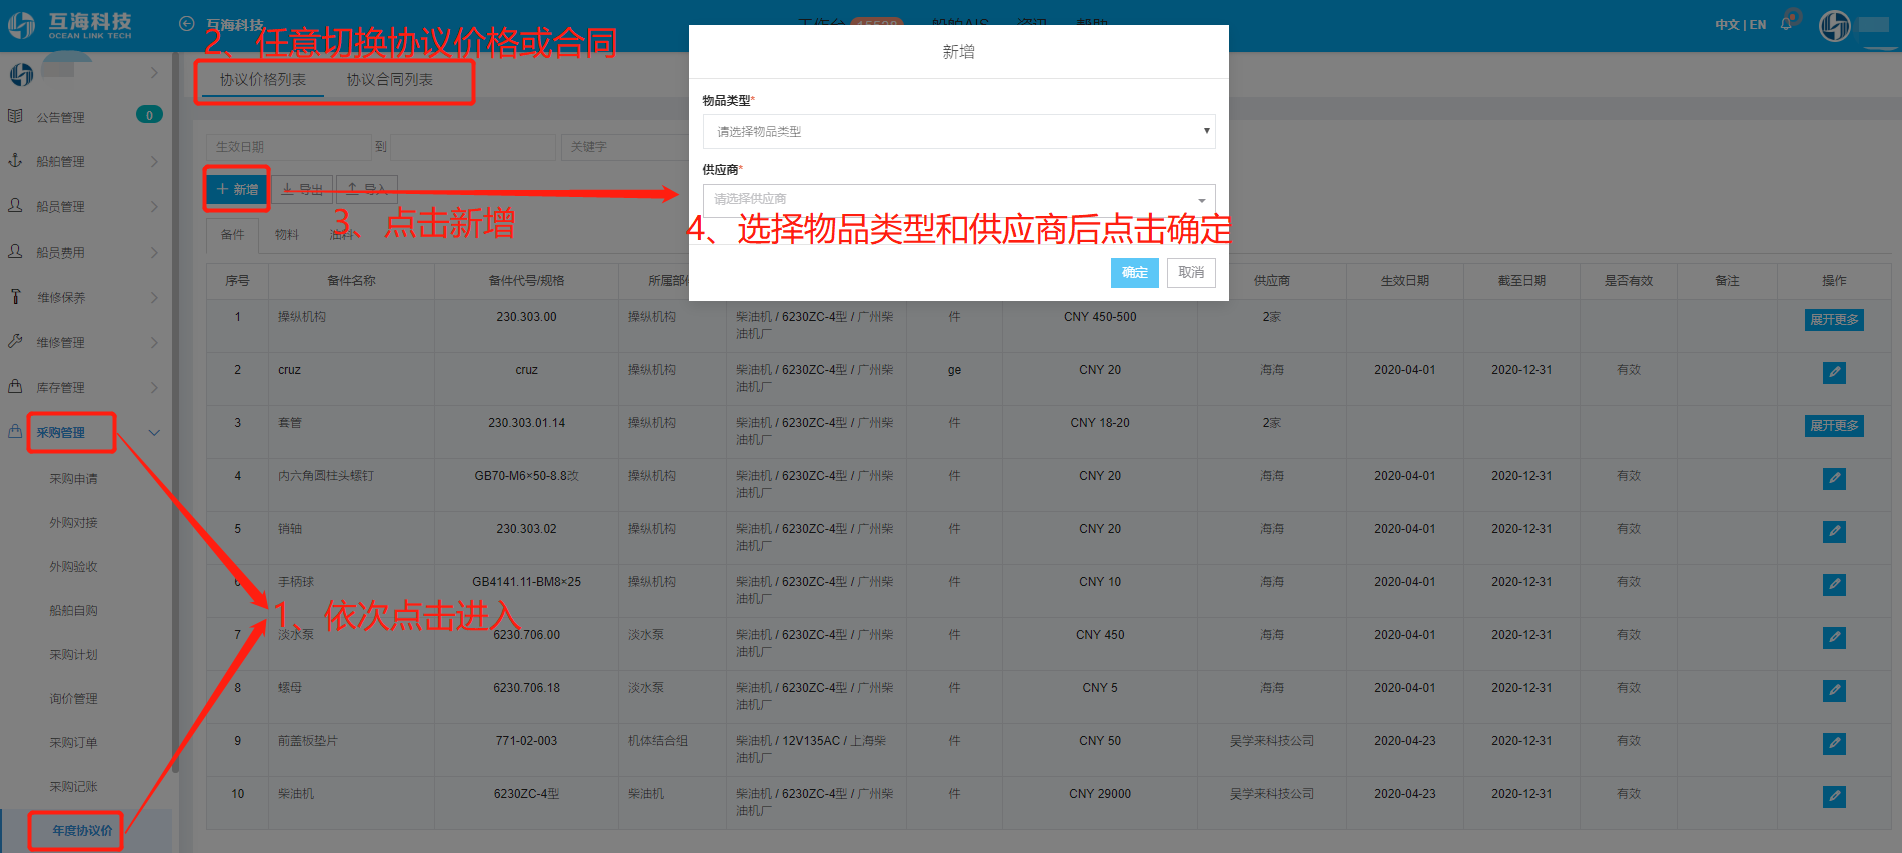Click the company logo in sidebar header
Screen dimensions: 1902x853
[x=21, y=73]
